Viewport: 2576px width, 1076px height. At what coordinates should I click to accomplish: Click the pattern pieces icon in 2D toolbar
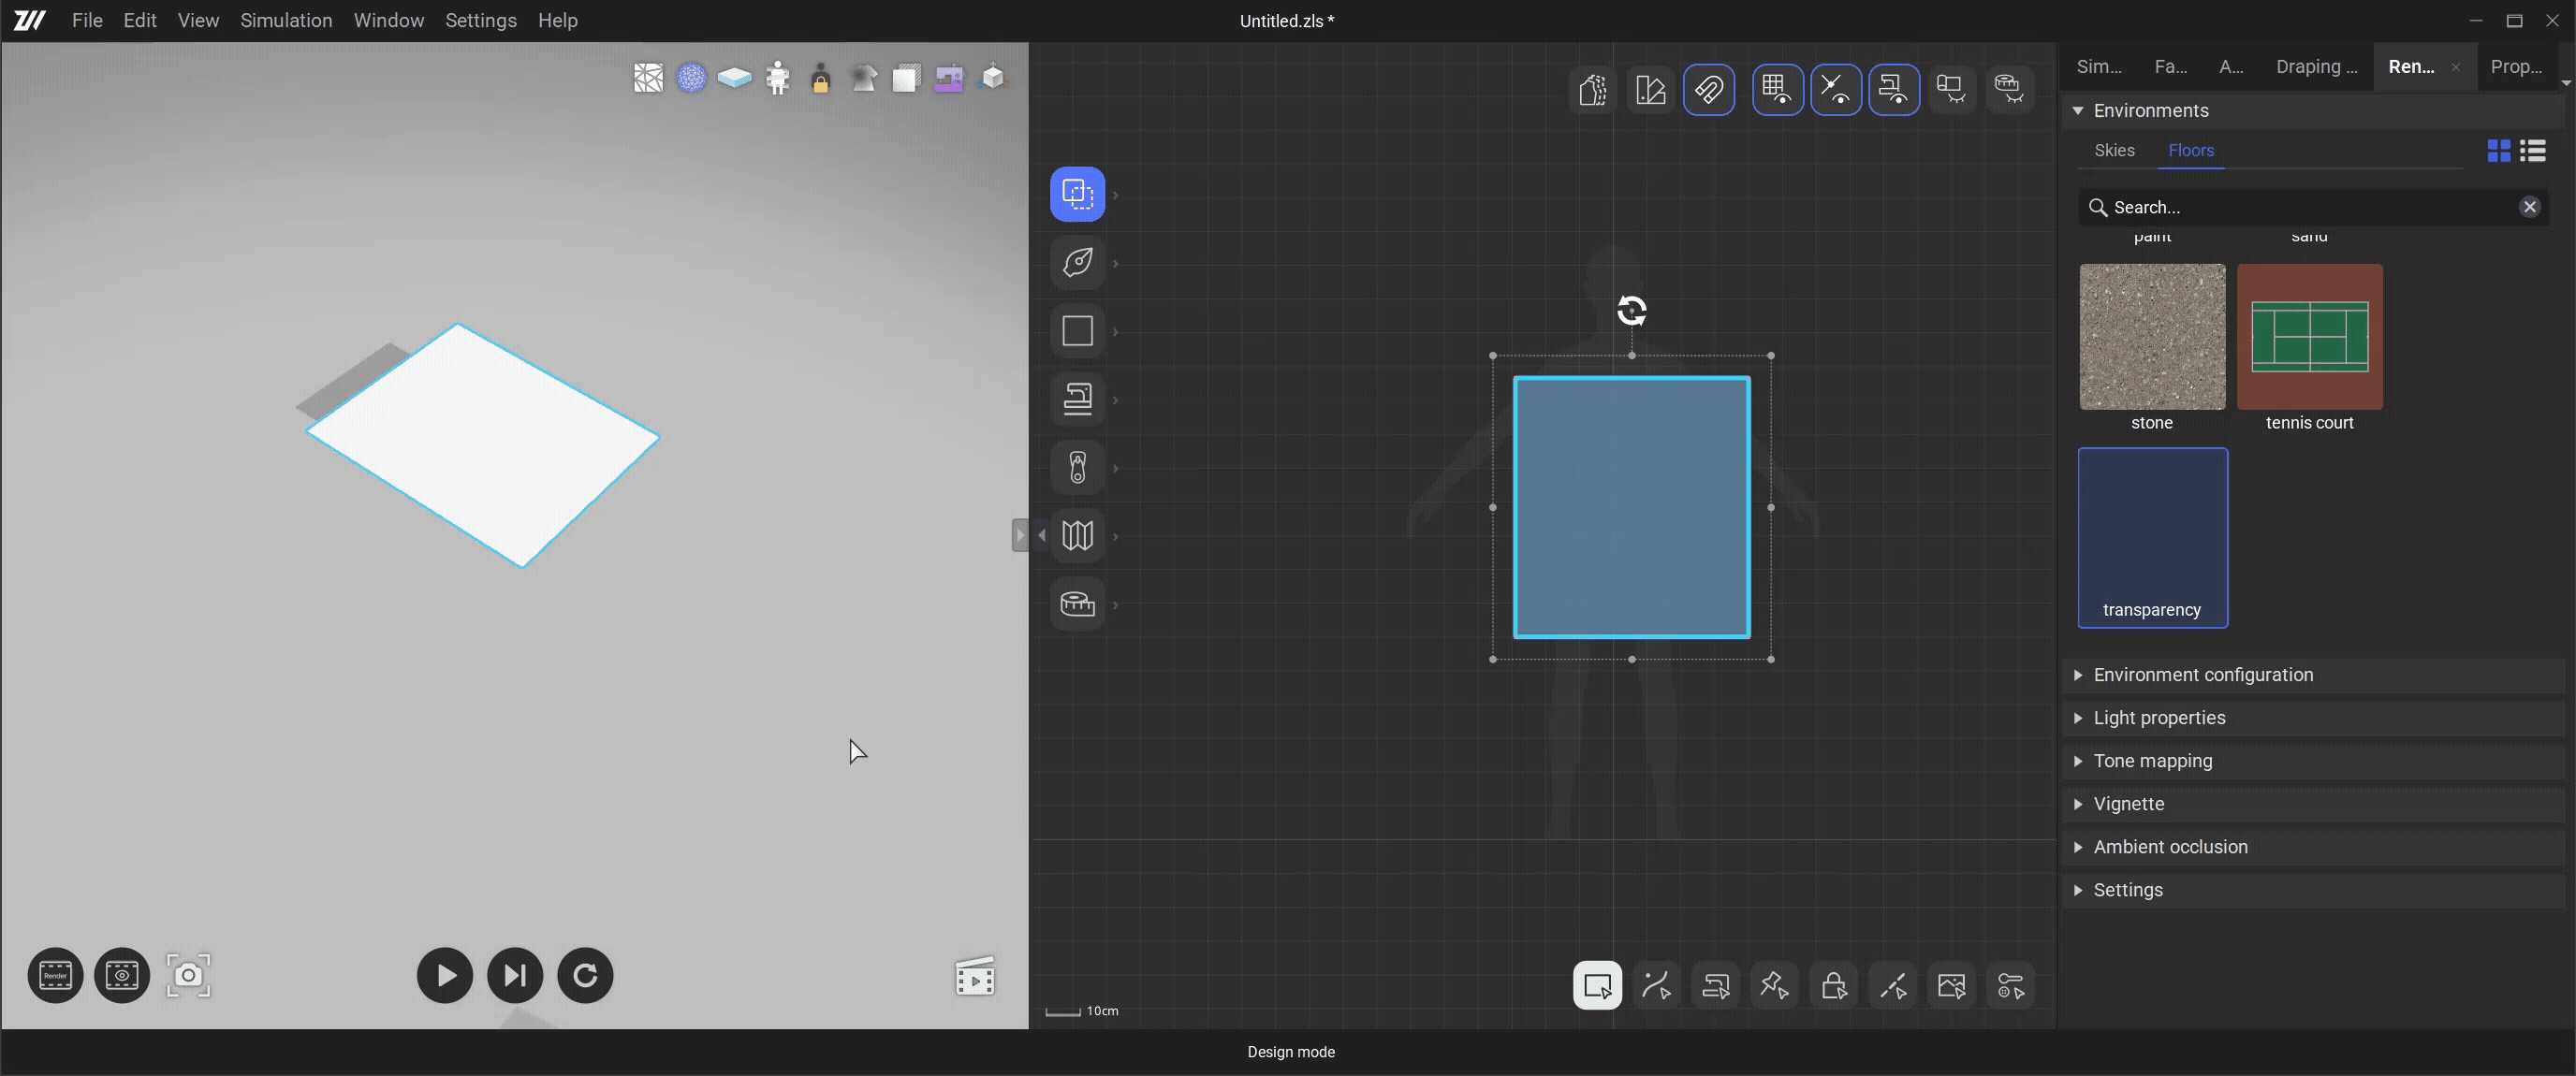coord(1592,90)
